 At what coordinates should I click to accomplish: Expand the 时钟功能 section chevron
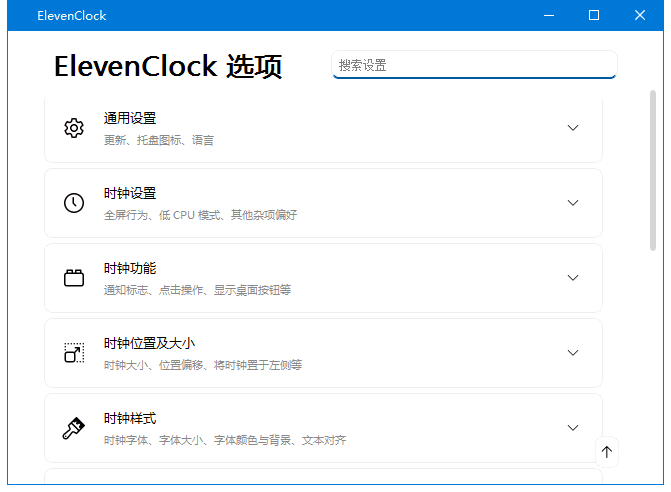click(573, 278)
